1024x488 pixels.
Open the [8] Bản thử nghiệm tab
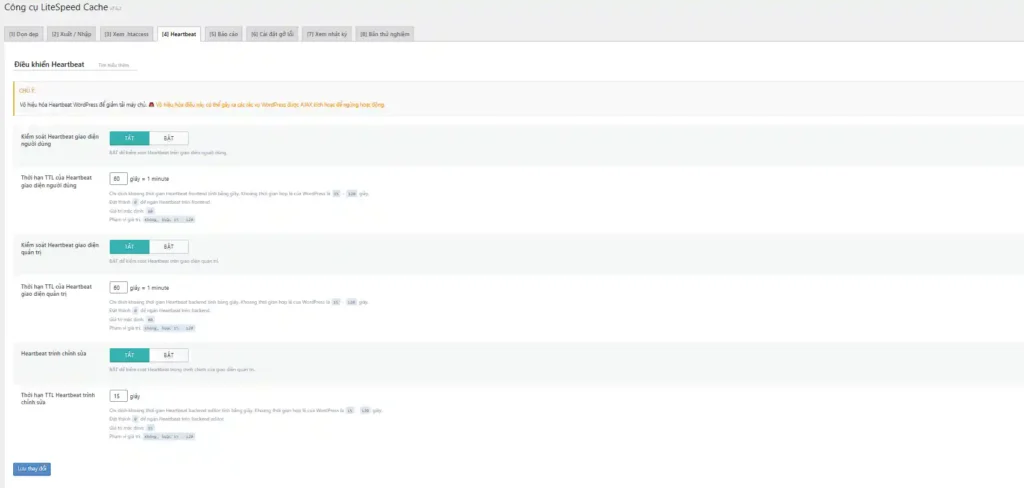(385, 34)
